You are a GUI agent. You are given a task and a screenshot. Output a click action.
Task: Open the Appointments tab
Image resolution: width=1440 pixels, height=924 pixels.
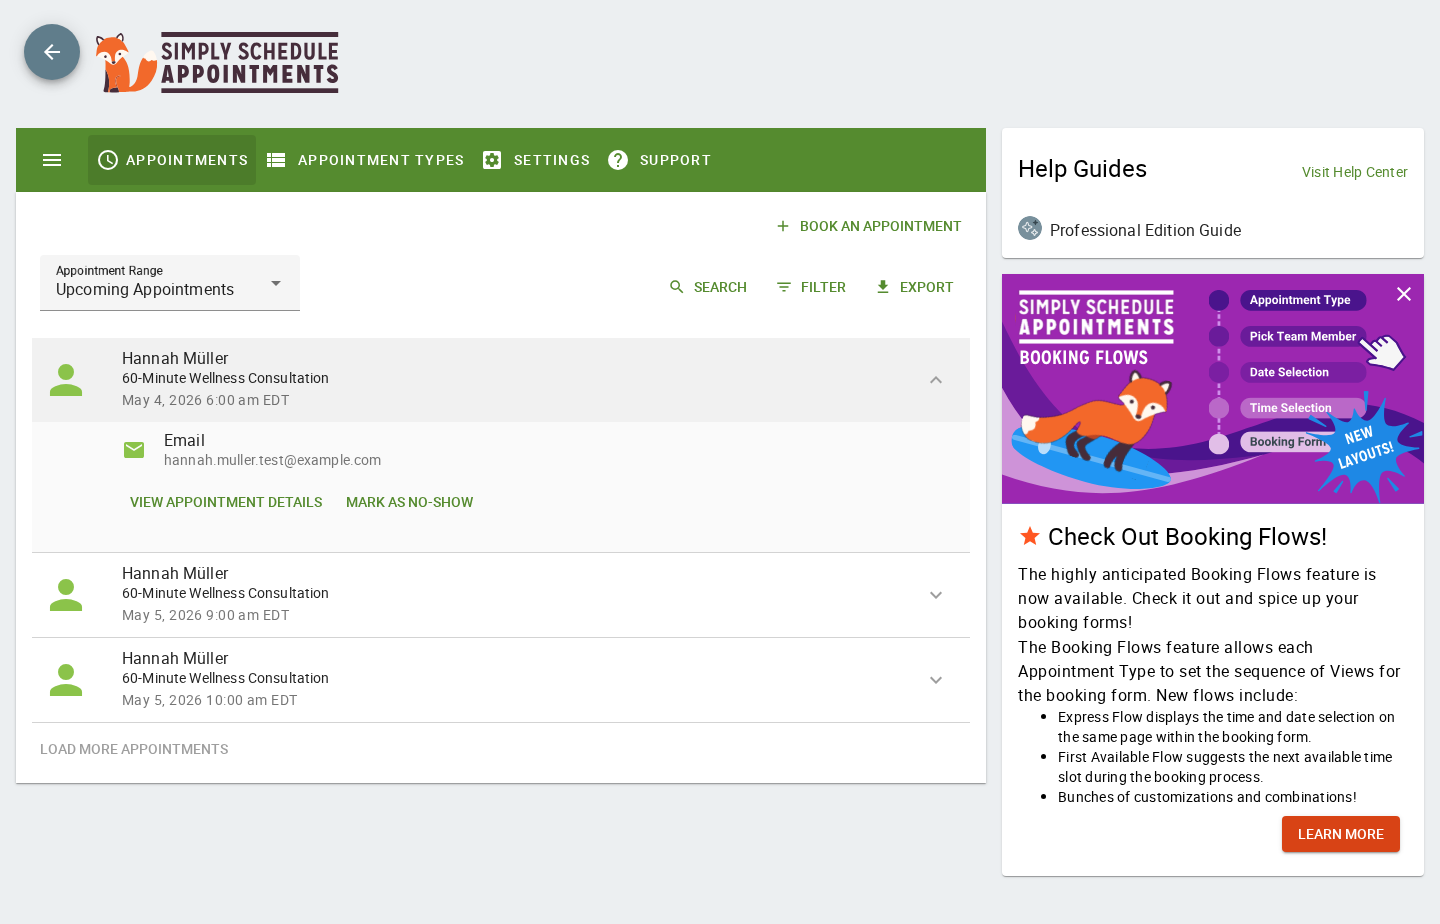click(x=172, y=160)
